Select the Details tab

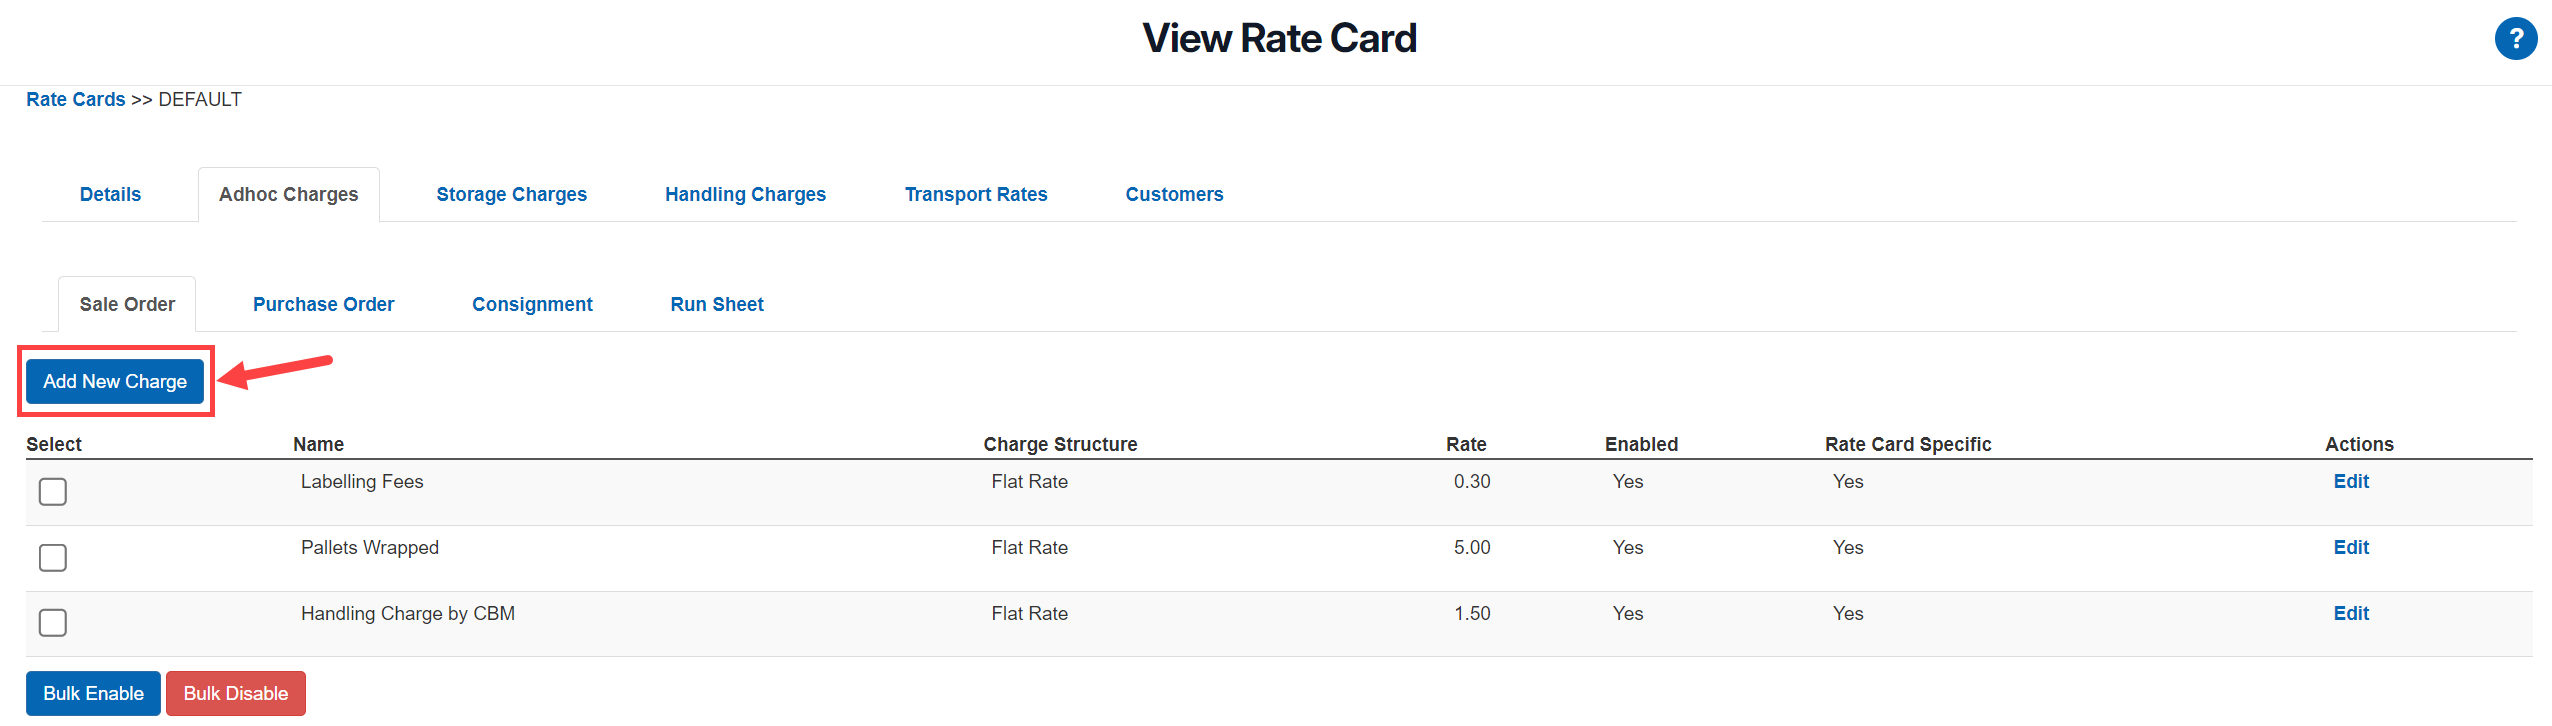pyautogui.click(x=110, y=194)
